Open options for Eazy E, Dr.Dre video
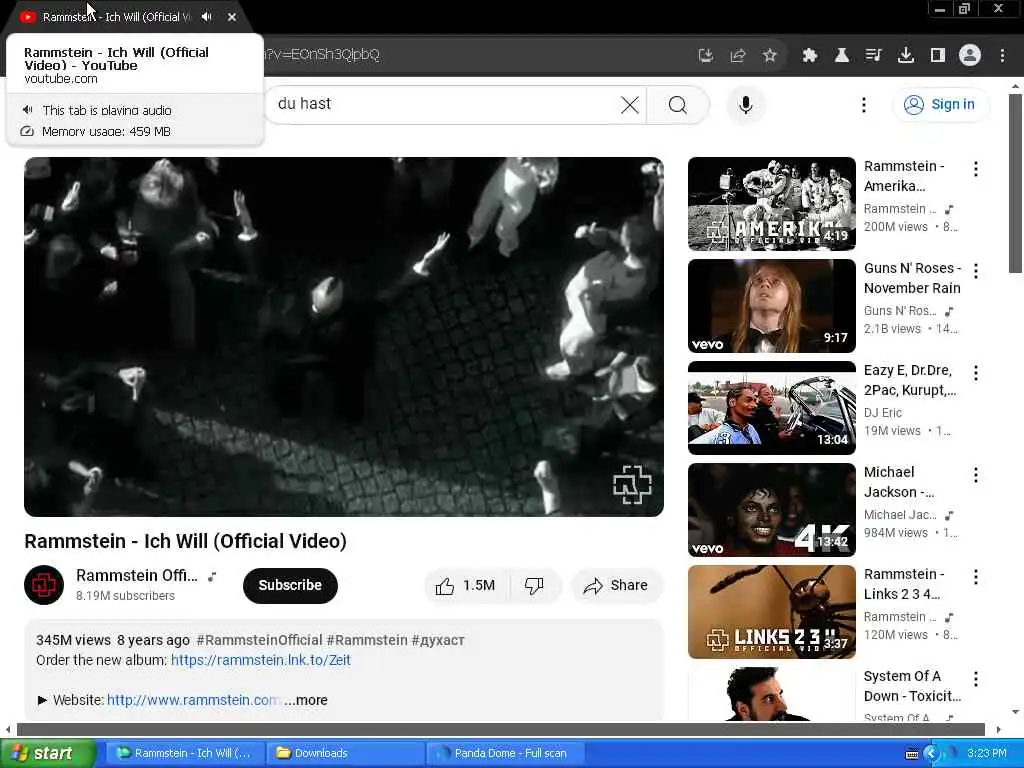Image resolution: width=1024 pixels, height=768 pixels. tap(976, 373)
